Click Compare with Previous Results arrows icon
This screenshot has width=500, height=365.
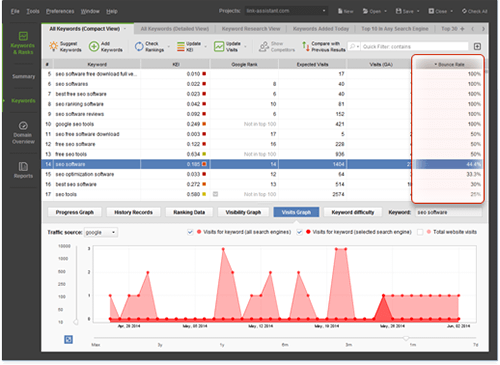pyautogui.click(x=305, y=46)
